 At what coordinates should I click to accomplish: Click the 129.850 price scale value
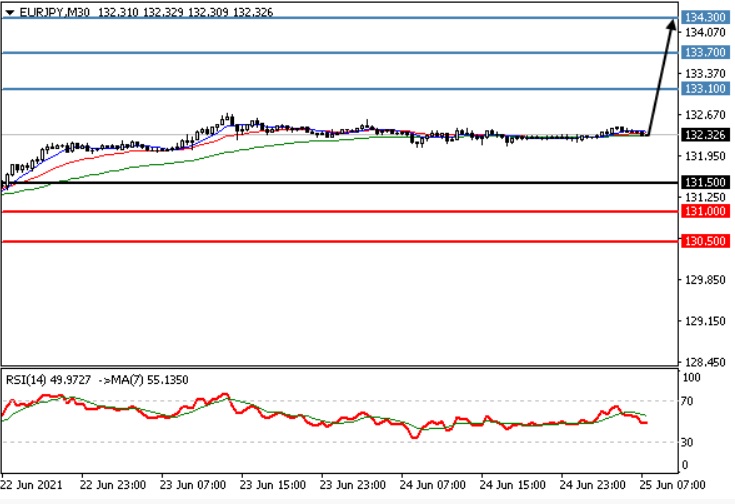click(705, 280)
